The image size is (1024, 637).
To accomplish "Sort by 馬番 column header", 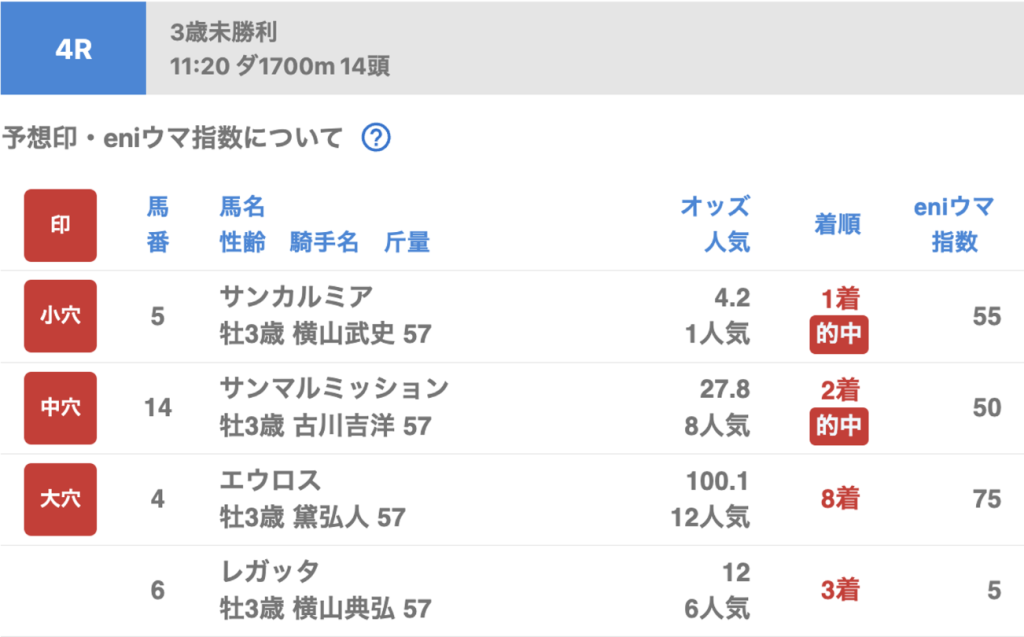I will [158, 225].
